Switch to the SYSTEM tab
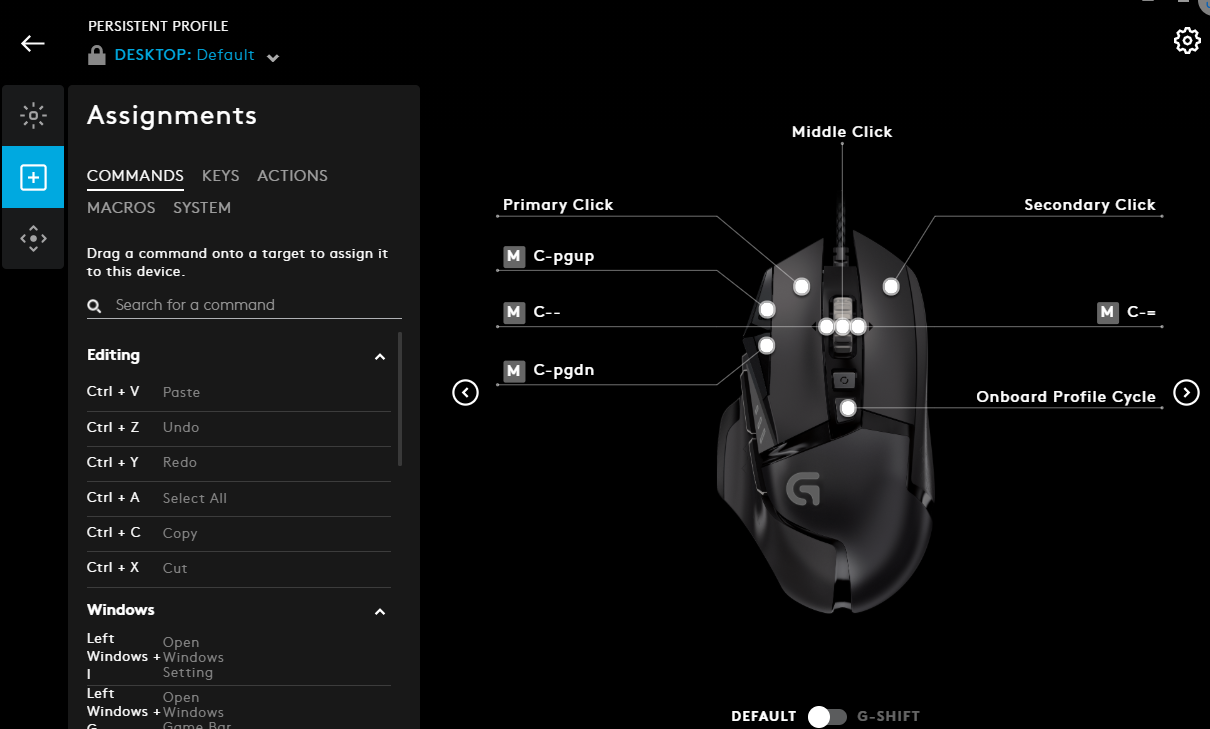 (x=202, y=208)
